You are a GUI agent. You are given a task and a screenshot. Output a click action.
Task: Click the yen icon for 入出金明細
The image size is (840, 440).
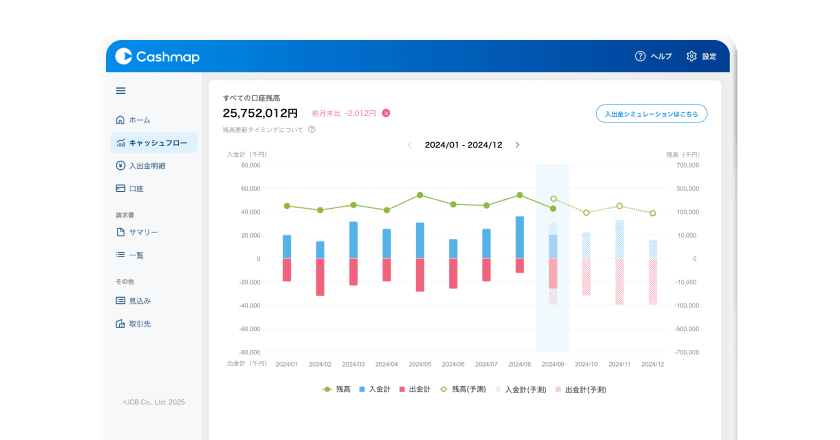pyautogui.click(x=120, y=166)
